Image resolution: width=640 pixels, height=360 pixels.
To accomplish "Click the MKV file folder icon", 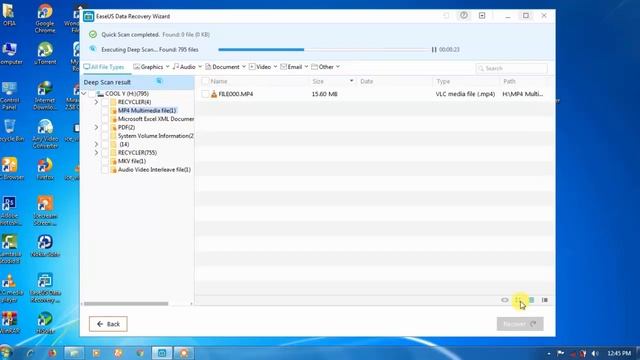I will pos(113,161).
